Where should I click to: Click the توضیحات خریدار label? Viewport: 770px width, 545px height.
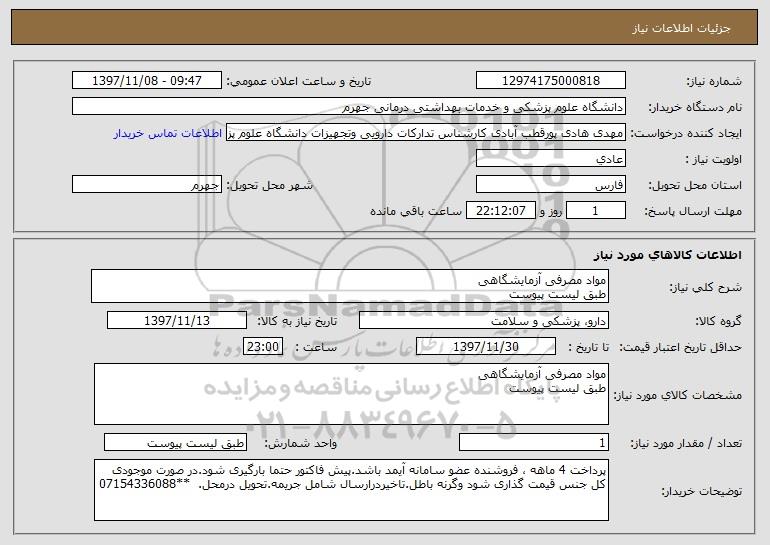[x=701, y=491]
